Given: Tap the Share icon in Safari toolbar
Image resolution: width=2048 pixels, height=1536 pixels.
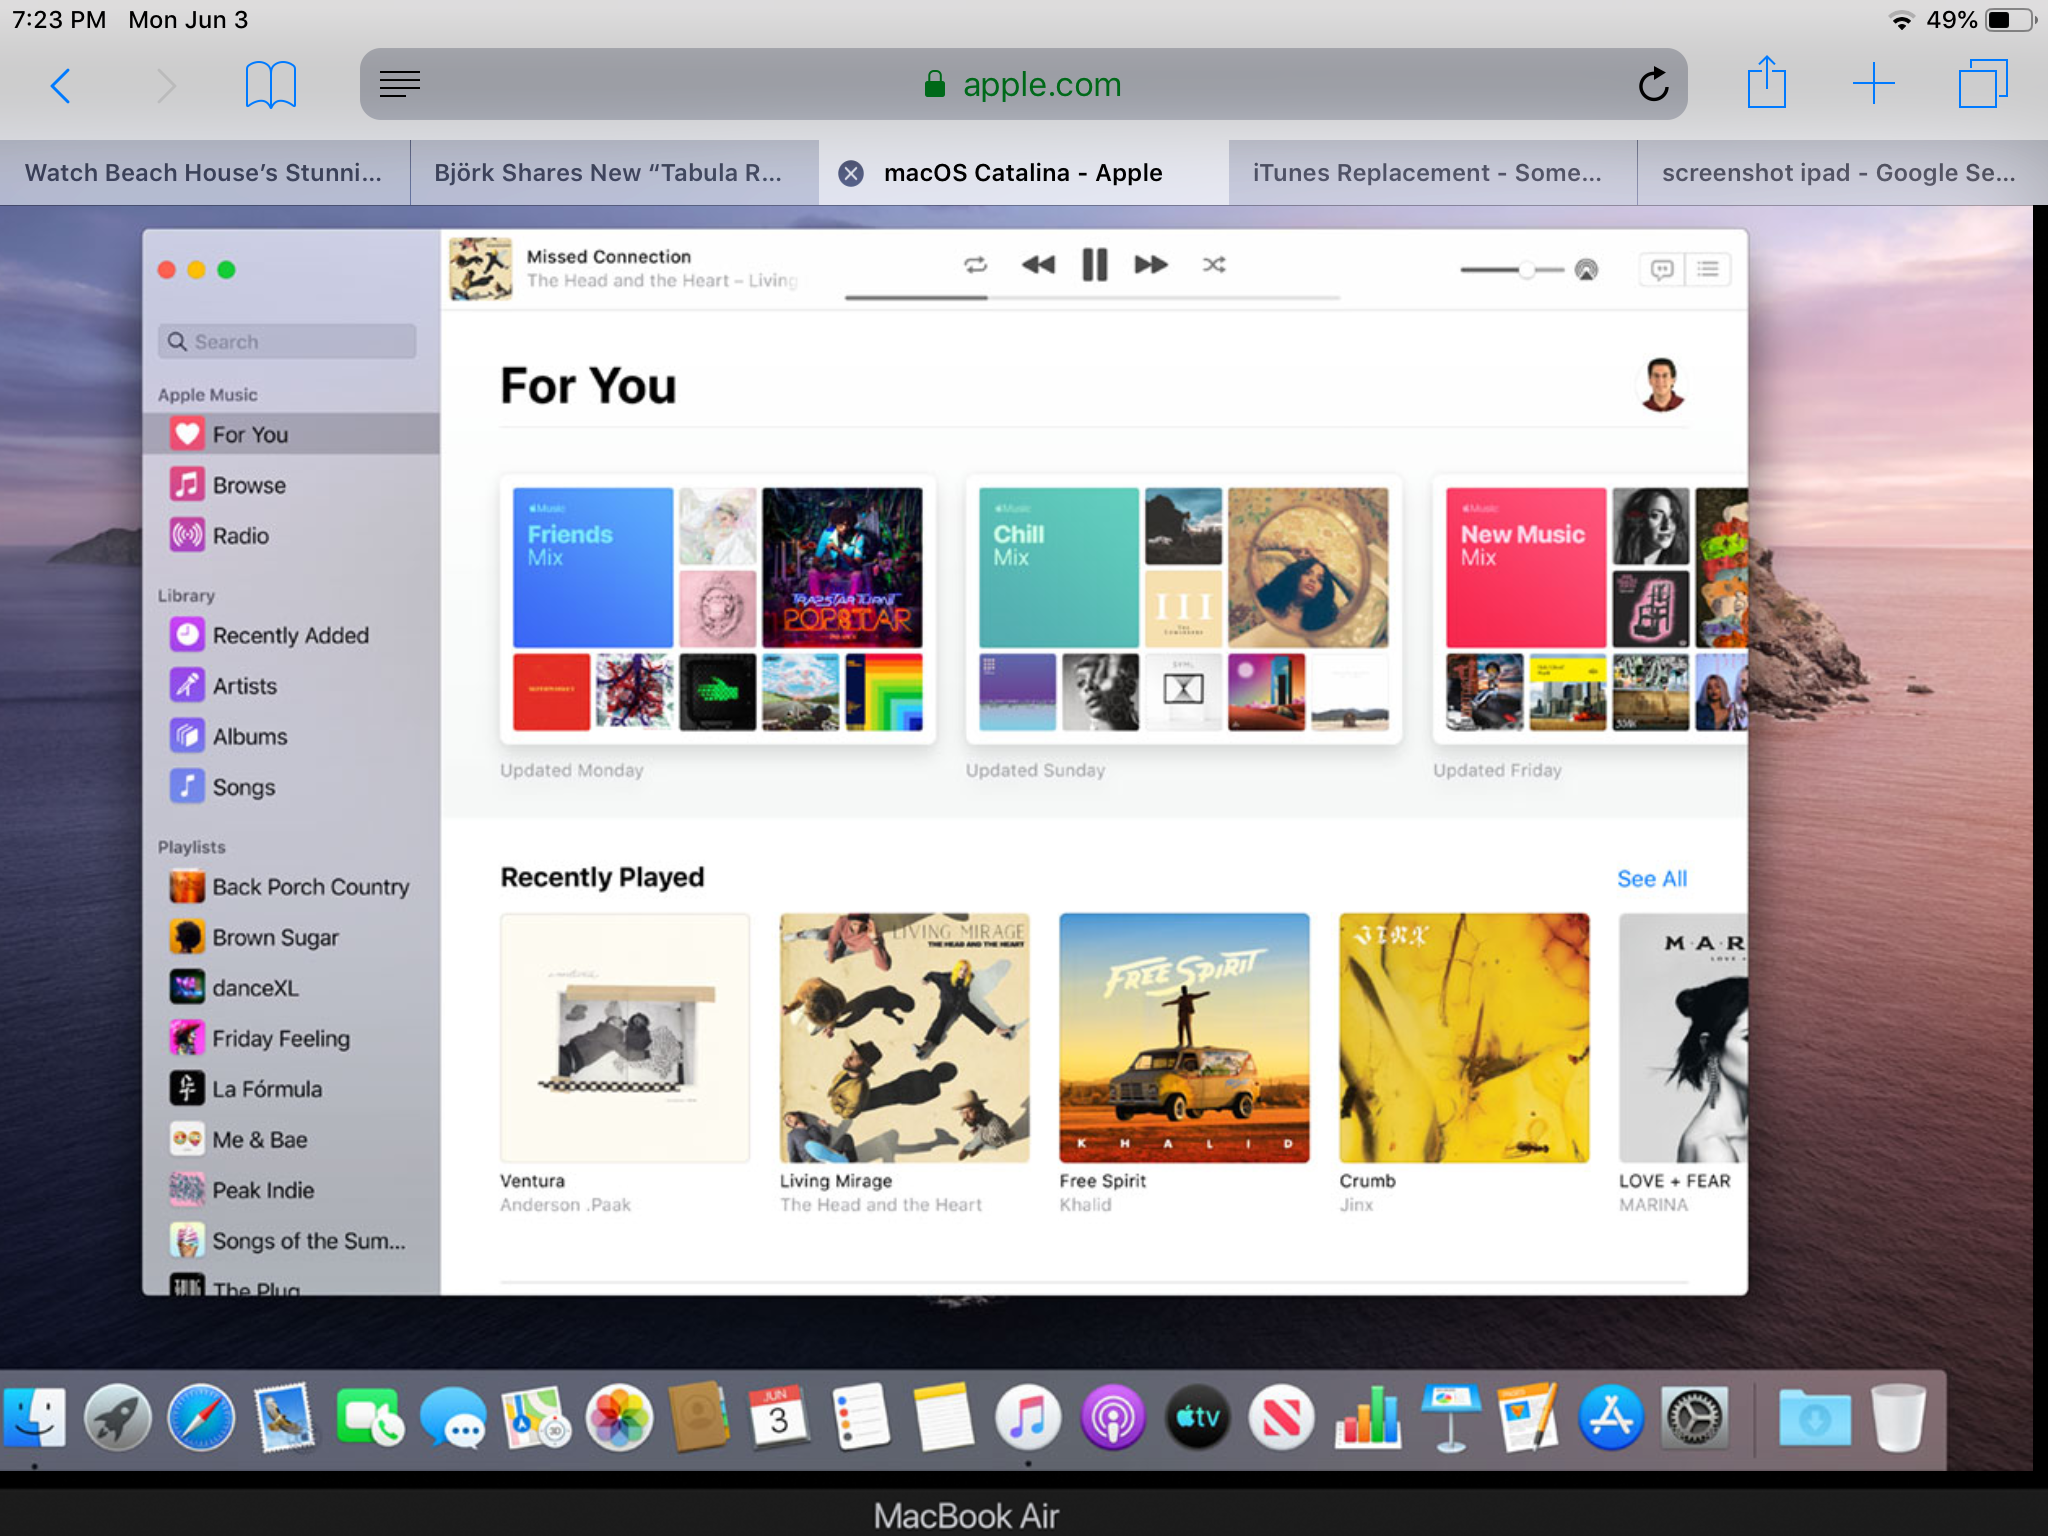Looking at the screenshot, I should point(1766,83).
